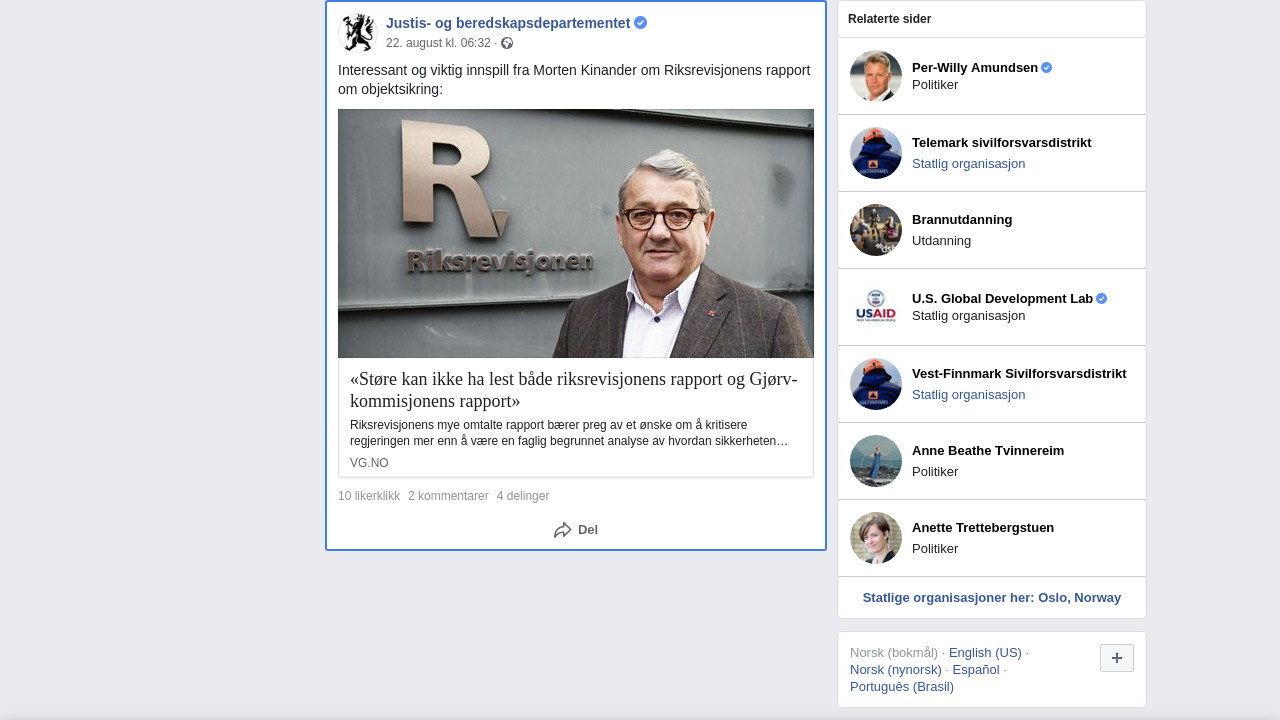Click the Justis- og beredskapsdepartementet profile avatar
The image size is (1280, 720).
pyautogui.click(x=358, y=33)
